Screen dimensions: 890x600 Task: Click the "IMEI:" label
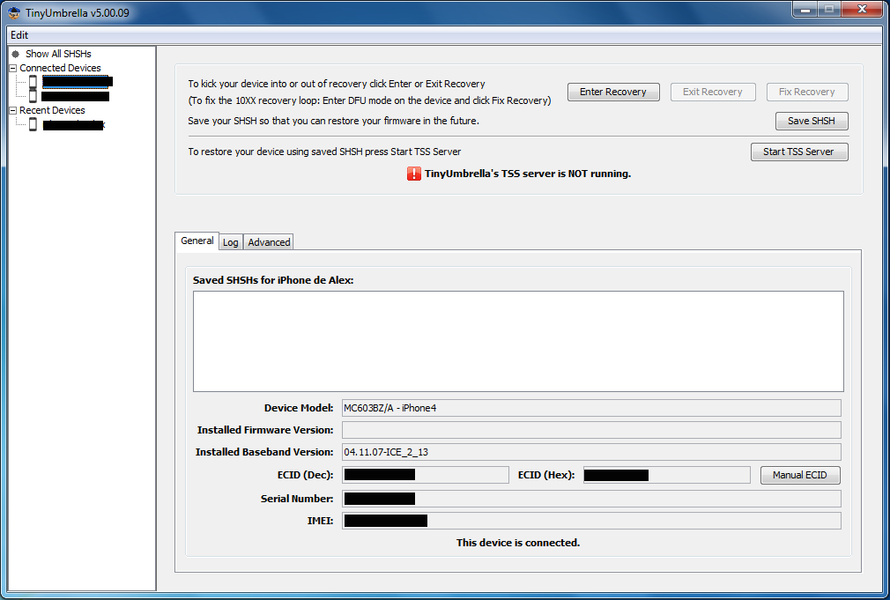(320, 521)
